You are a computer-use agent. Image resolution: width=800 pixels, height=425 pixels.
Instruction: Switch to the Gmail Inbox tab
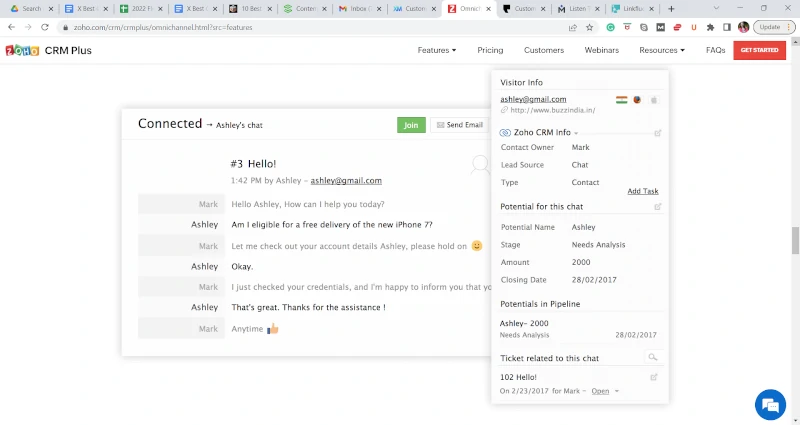pos(359,9)
